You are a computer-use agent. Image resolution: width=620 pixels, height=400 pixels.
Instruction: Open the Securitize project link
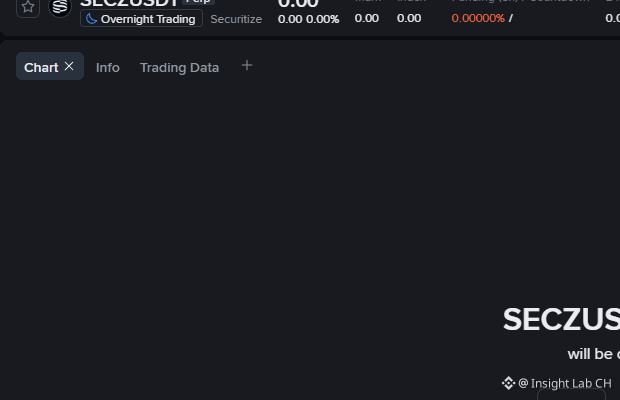236,19
